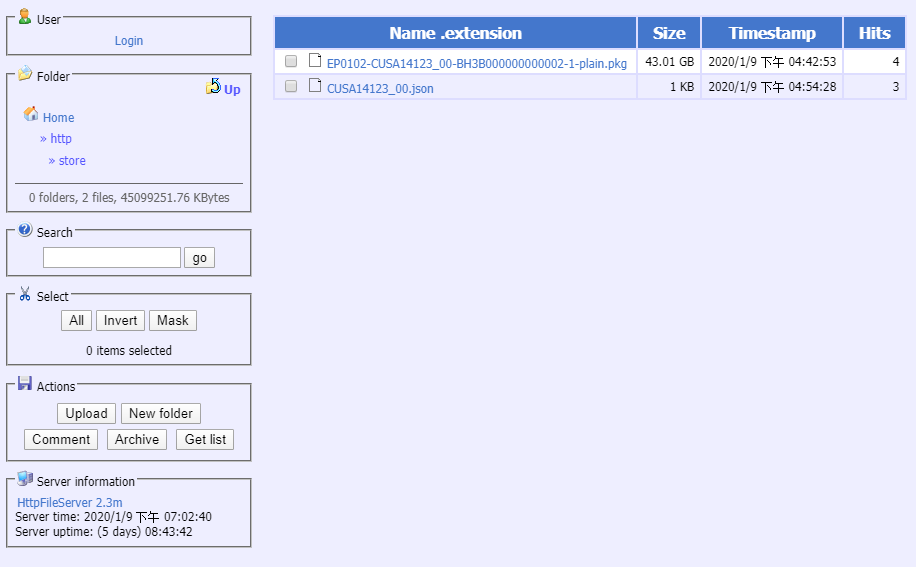Image resolution: width=916 pixels, height=567 pixels.
Task: Click the Actions panel floppy disk icon
Action: (x=25, y=384)
